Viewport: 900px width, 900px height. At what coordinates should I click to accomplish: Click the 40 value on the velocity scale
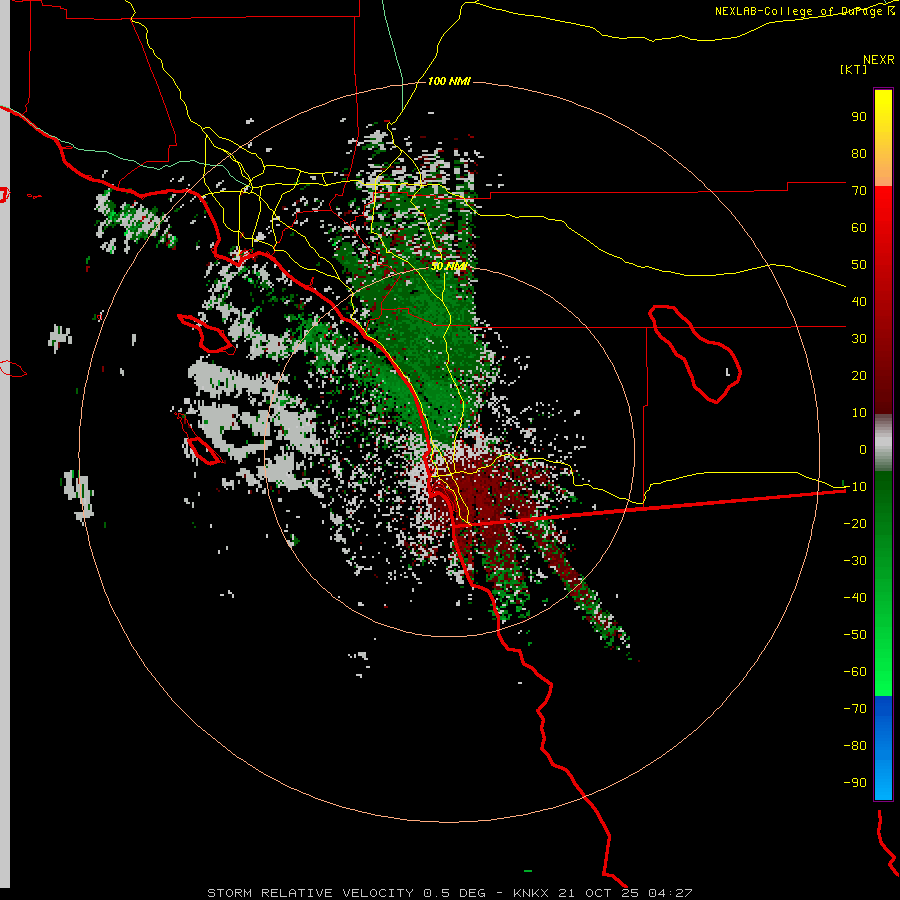(x=859, y=301)
